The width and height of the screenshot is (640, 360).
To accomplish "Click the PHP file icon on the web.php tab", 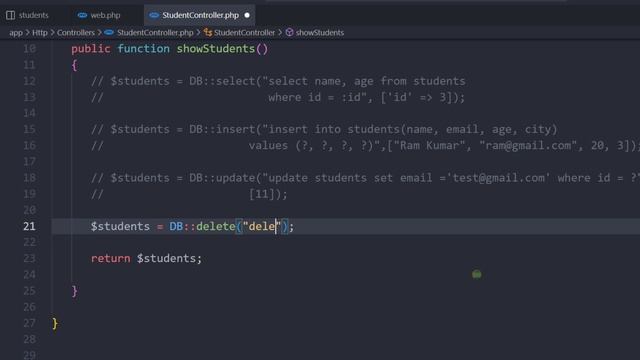I will tap(82, 15).
